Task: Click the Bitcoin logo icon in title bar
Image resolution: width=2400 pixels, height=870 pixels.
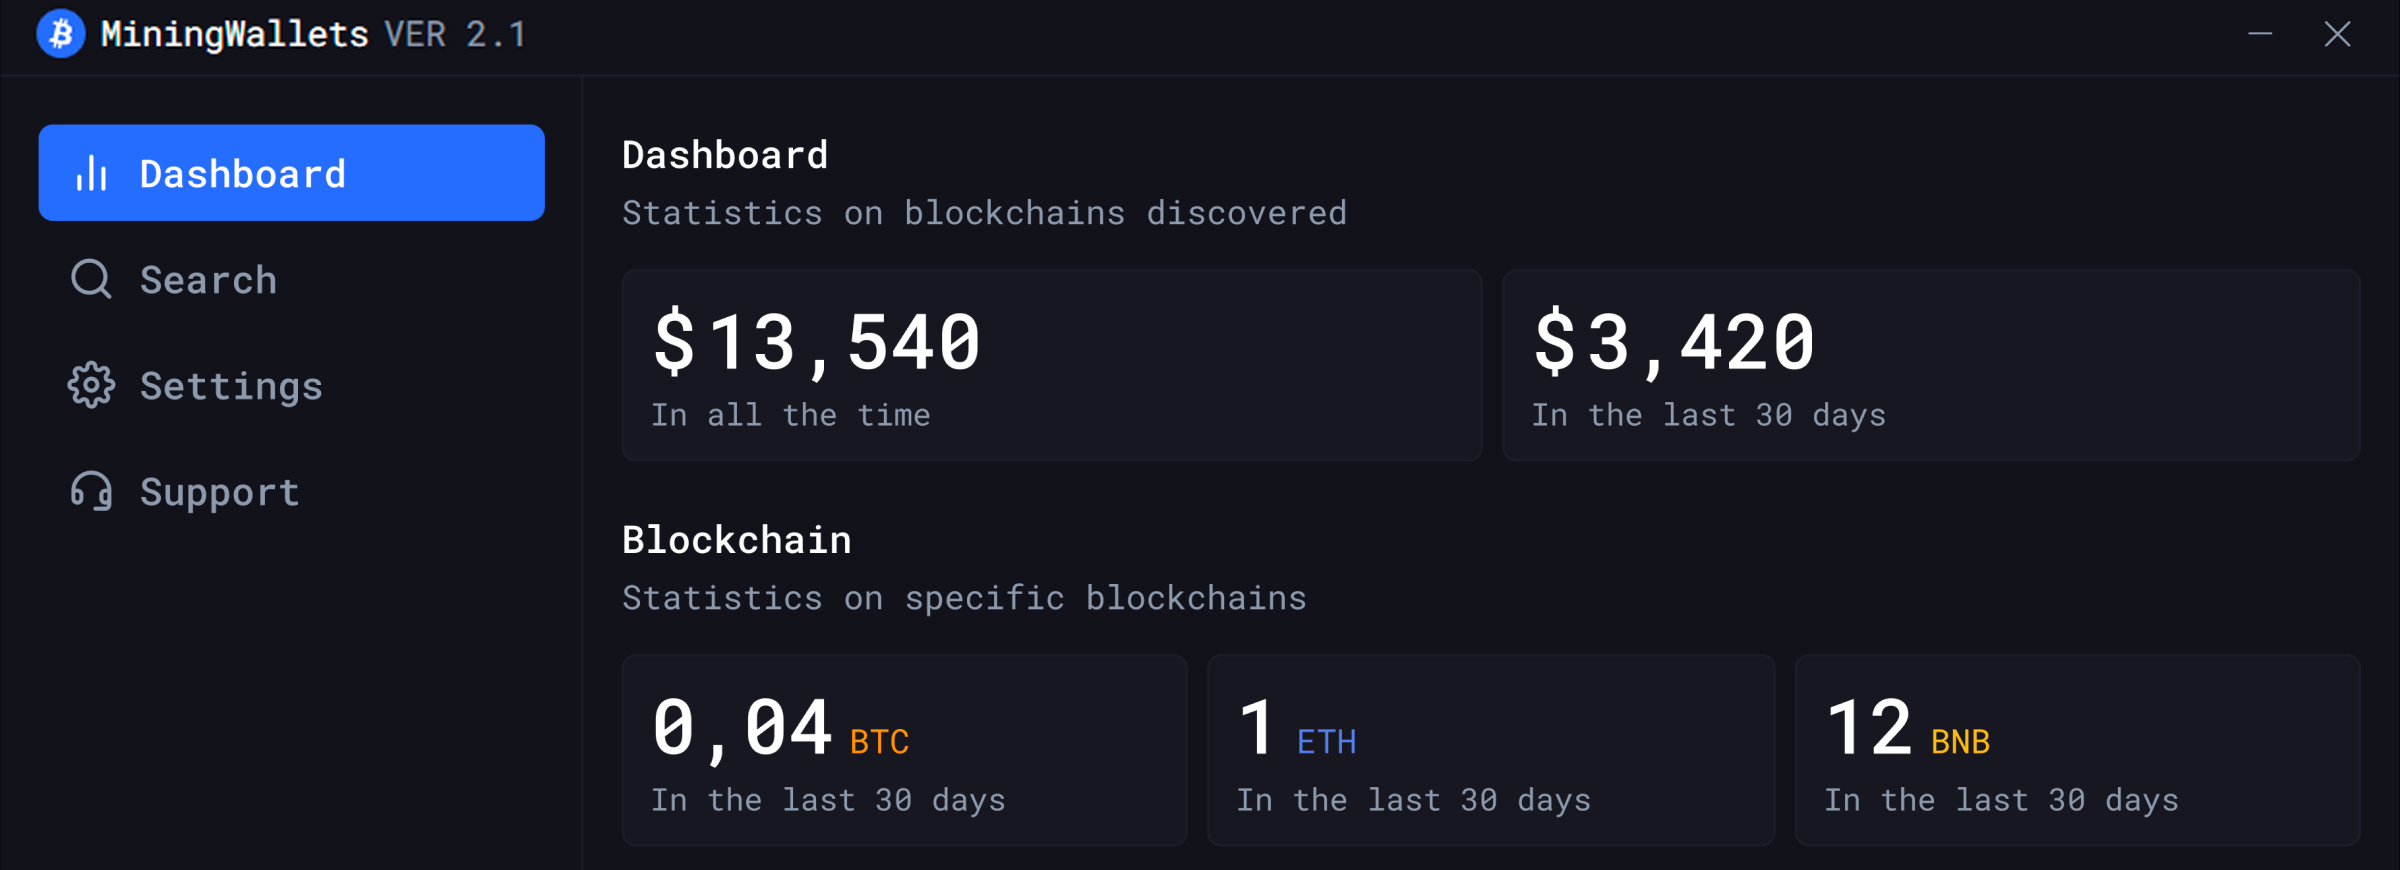Action: point(61,34)
